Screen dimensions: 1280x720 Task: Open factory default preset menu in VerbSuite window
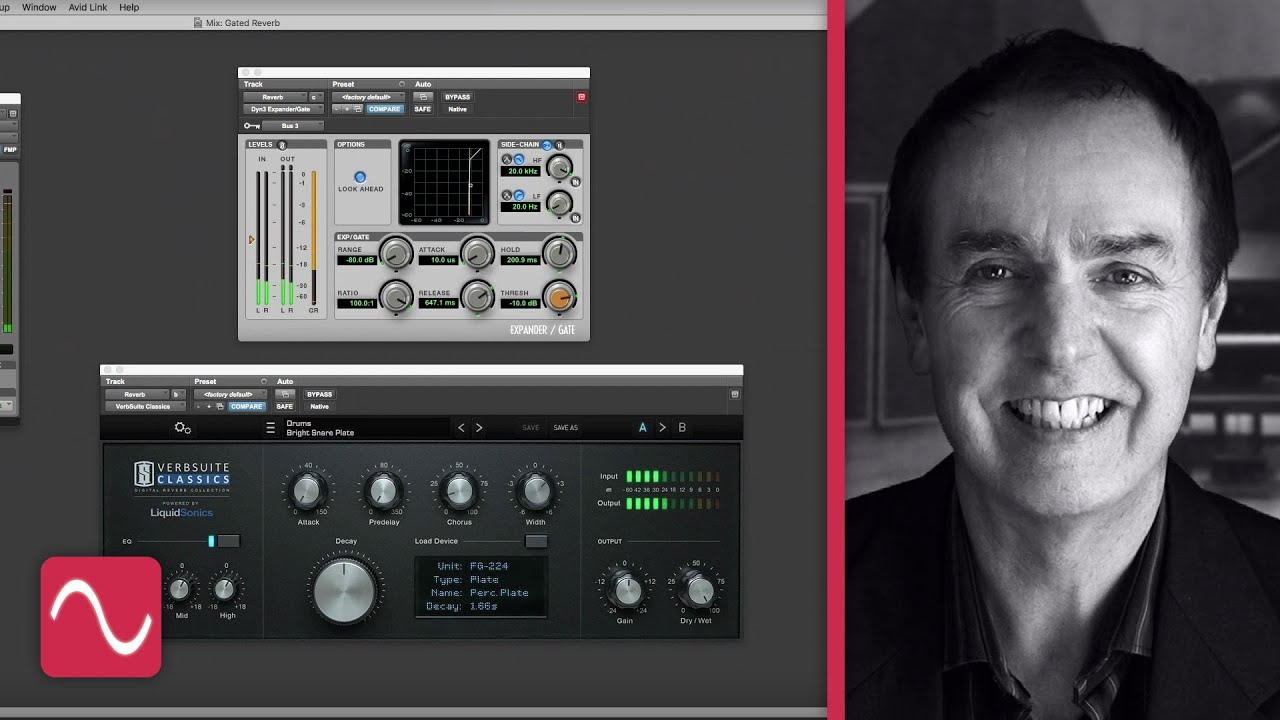(x=231, y=394)
